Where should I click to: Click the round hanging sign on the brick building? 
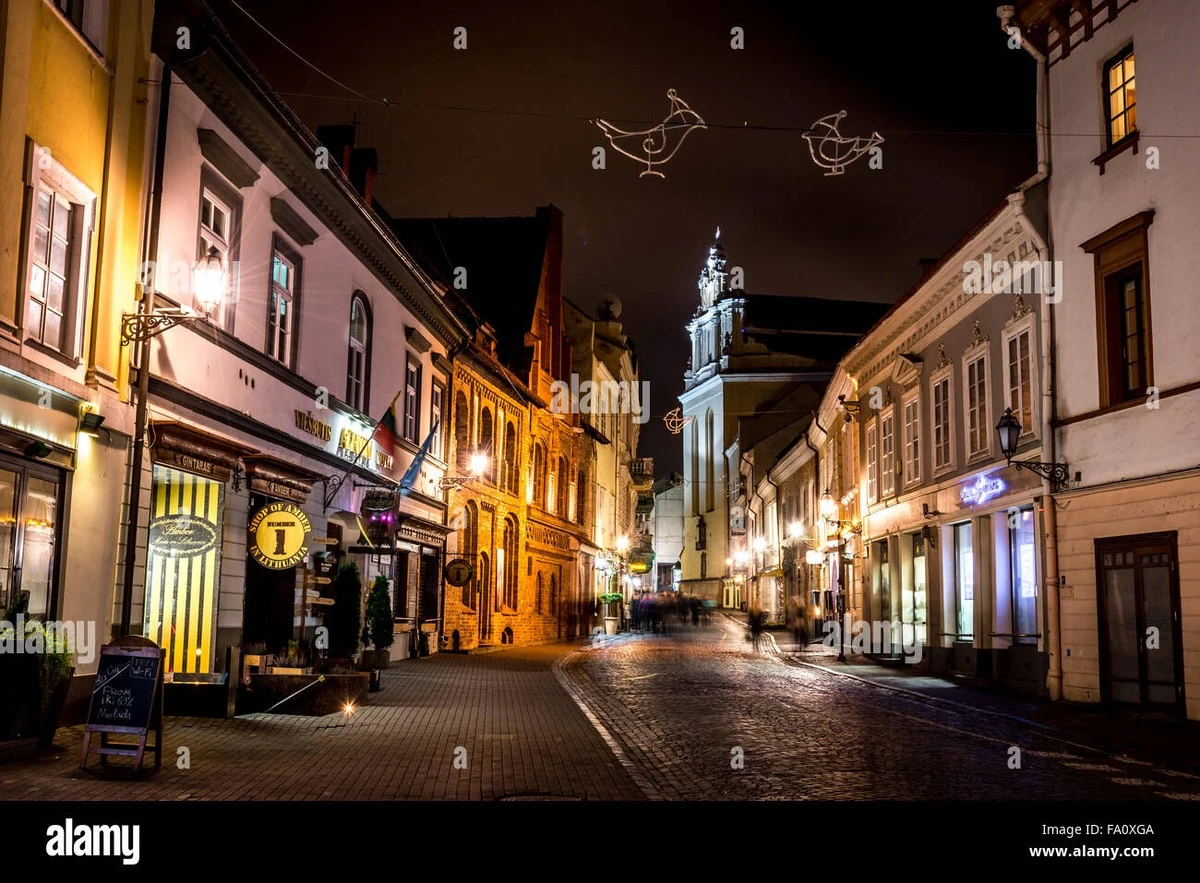[458, 572]
